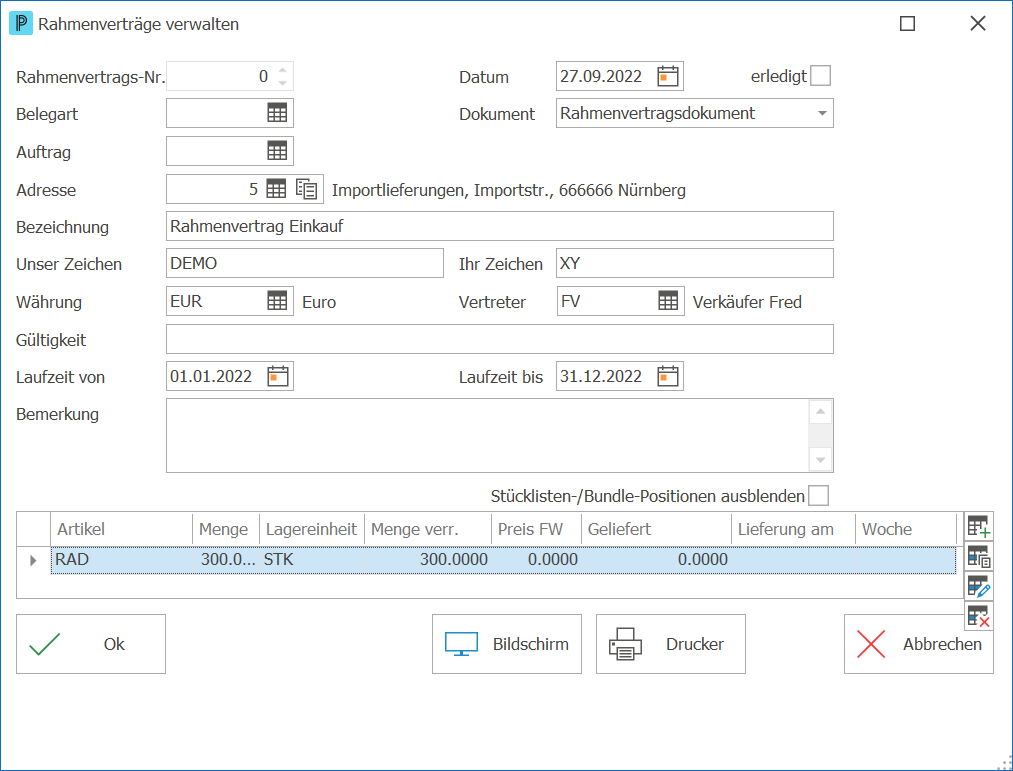Click into the Bemerkung text area

[x=487, y=436]
